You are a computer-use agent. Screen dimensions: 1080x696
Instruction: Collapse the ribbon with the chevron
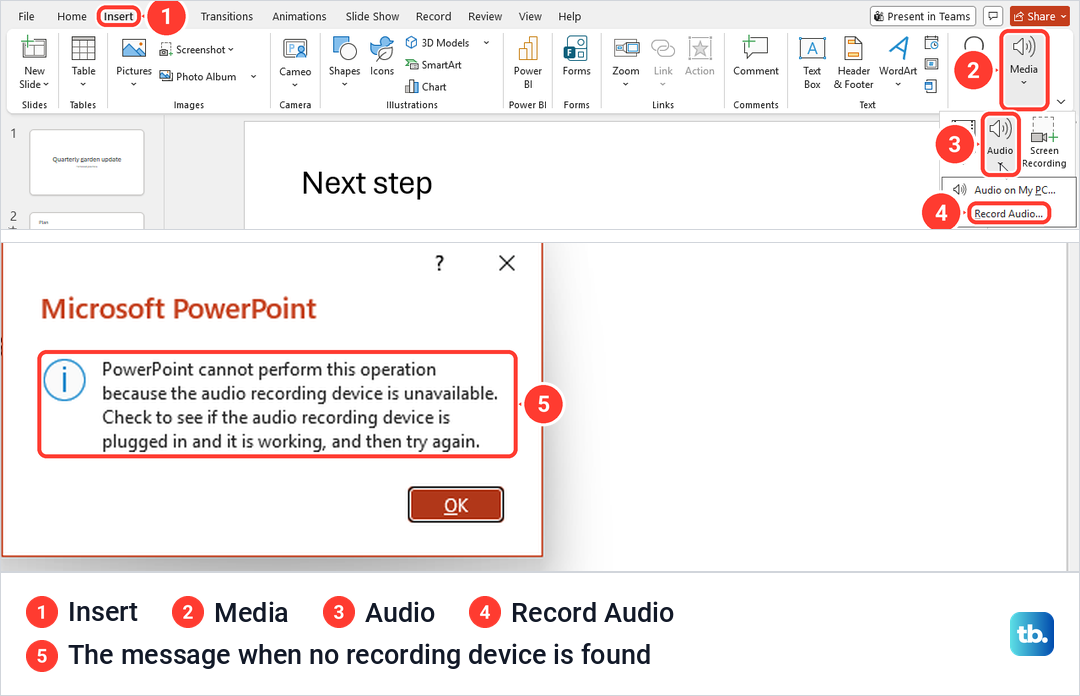(1061, 101)
